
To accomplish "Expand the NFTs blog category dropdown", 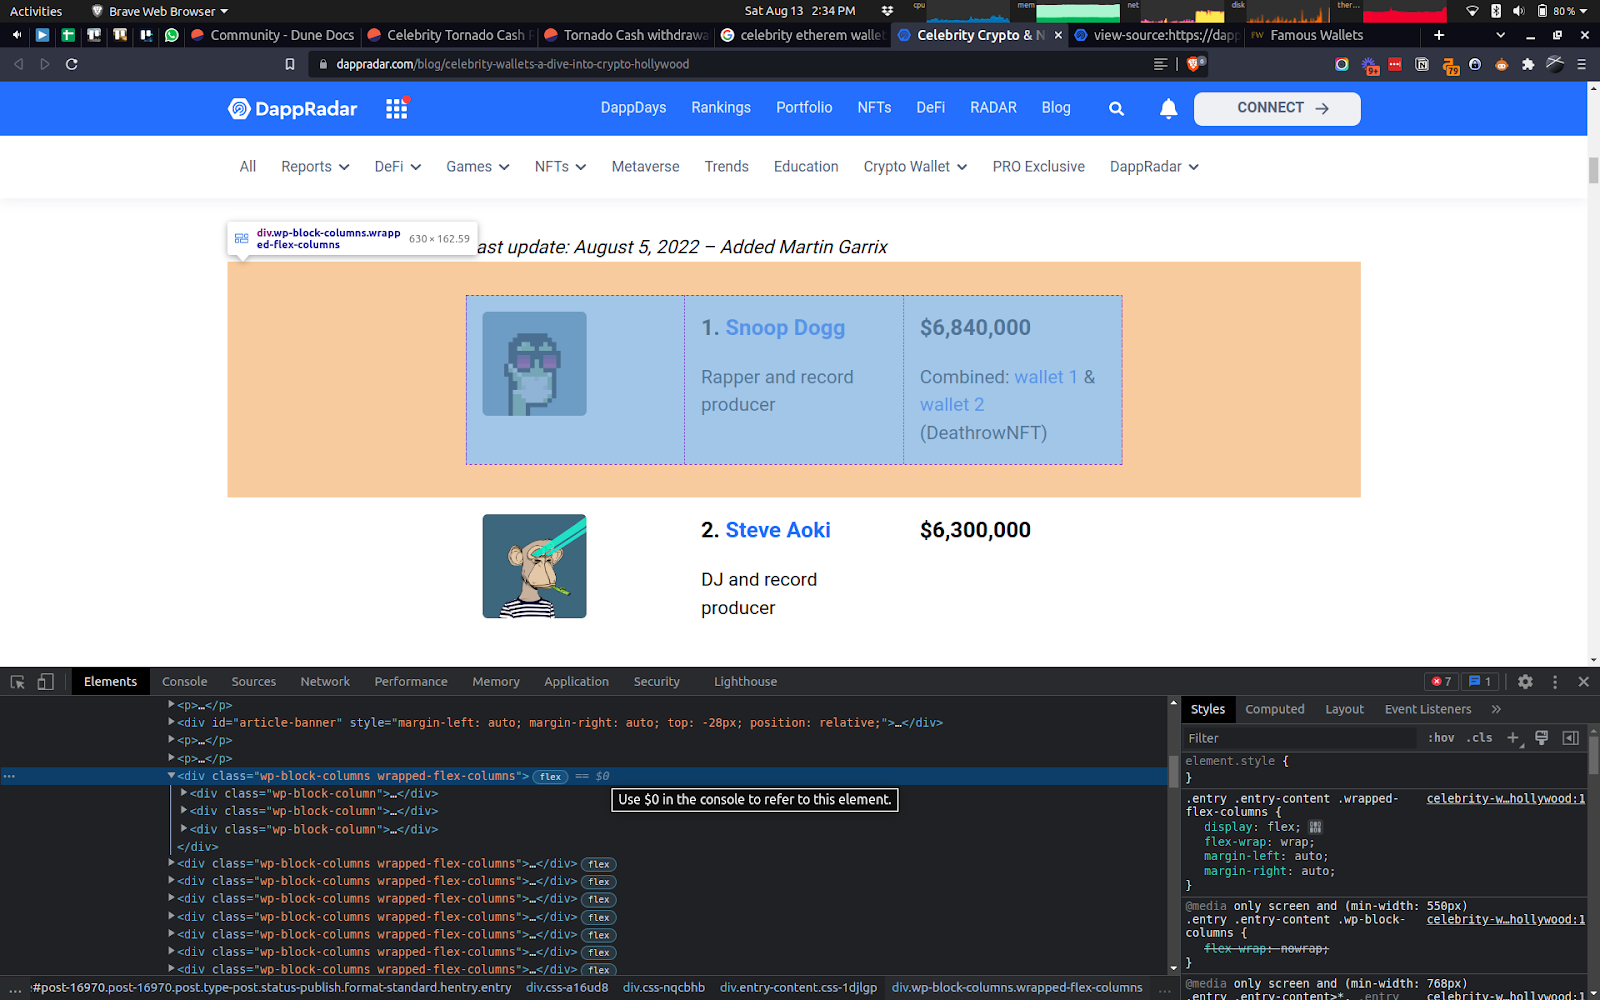I will (x=560, y=167).
